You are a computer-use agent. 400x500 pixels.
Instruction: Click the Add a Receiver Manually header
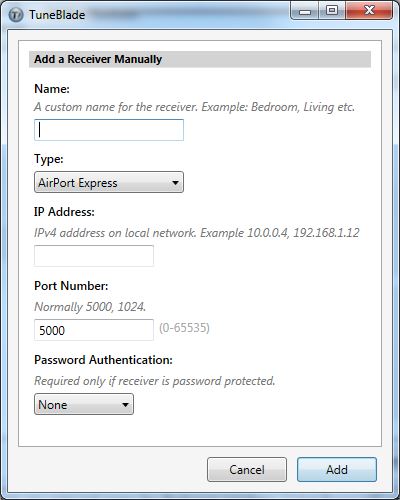(98, 59)
